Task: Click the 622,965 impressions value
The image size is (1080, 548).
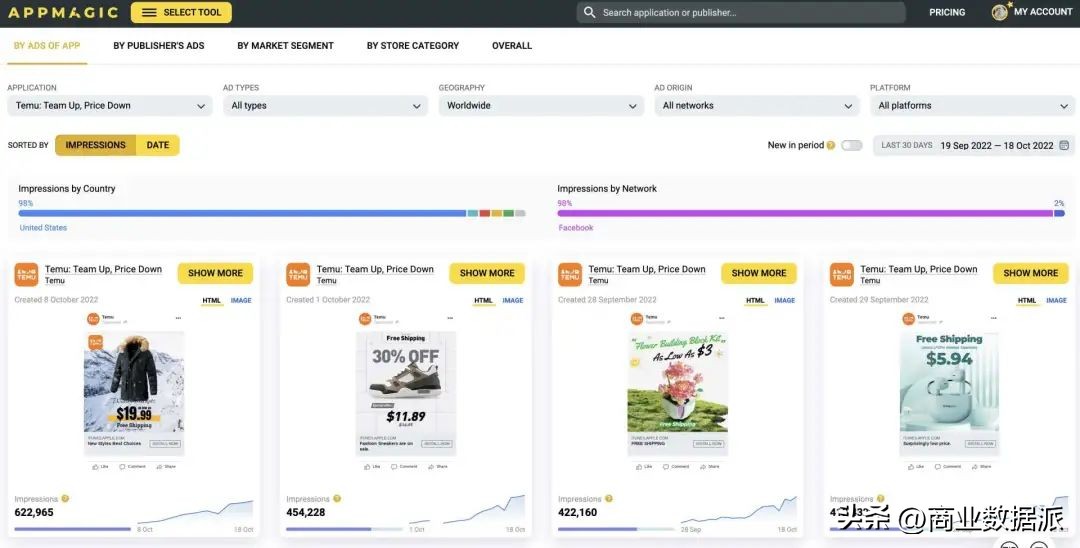Action: tap(34, 513)
